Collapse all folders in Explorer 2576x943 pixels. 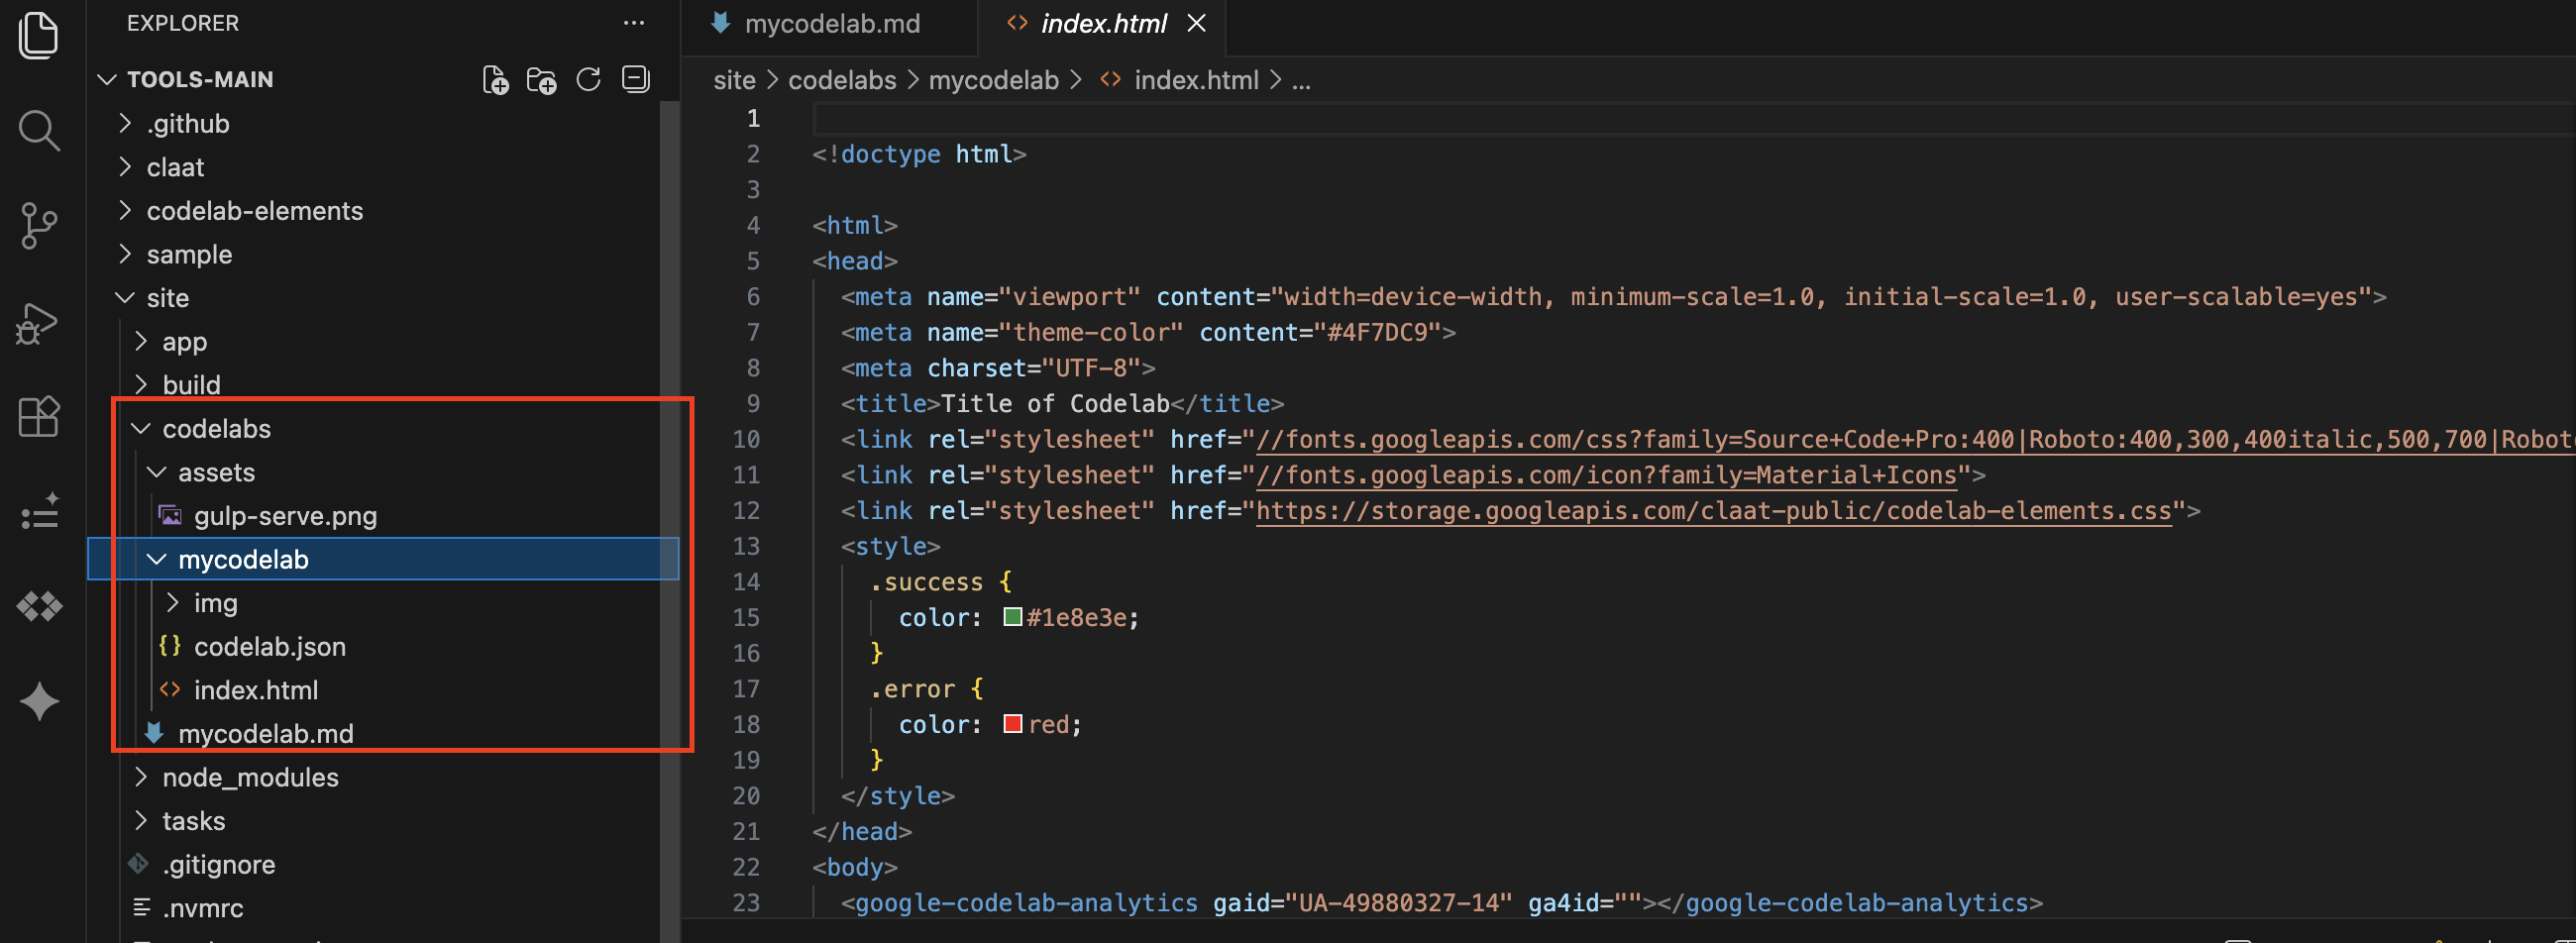[x=635, y=80]
